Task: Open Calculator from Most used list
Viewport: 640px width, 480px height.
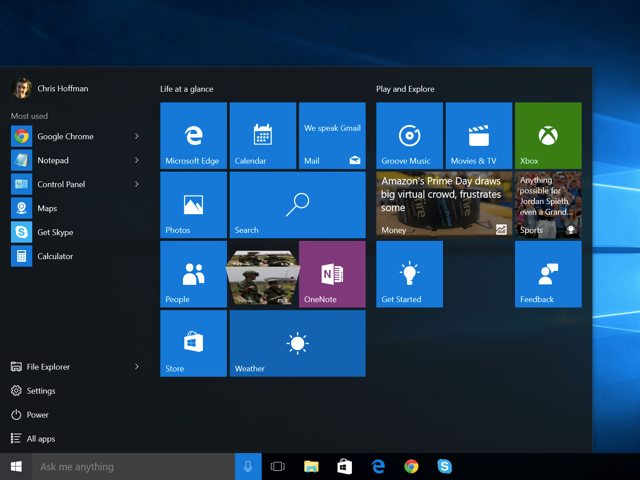Action: (x=77, y=256)
